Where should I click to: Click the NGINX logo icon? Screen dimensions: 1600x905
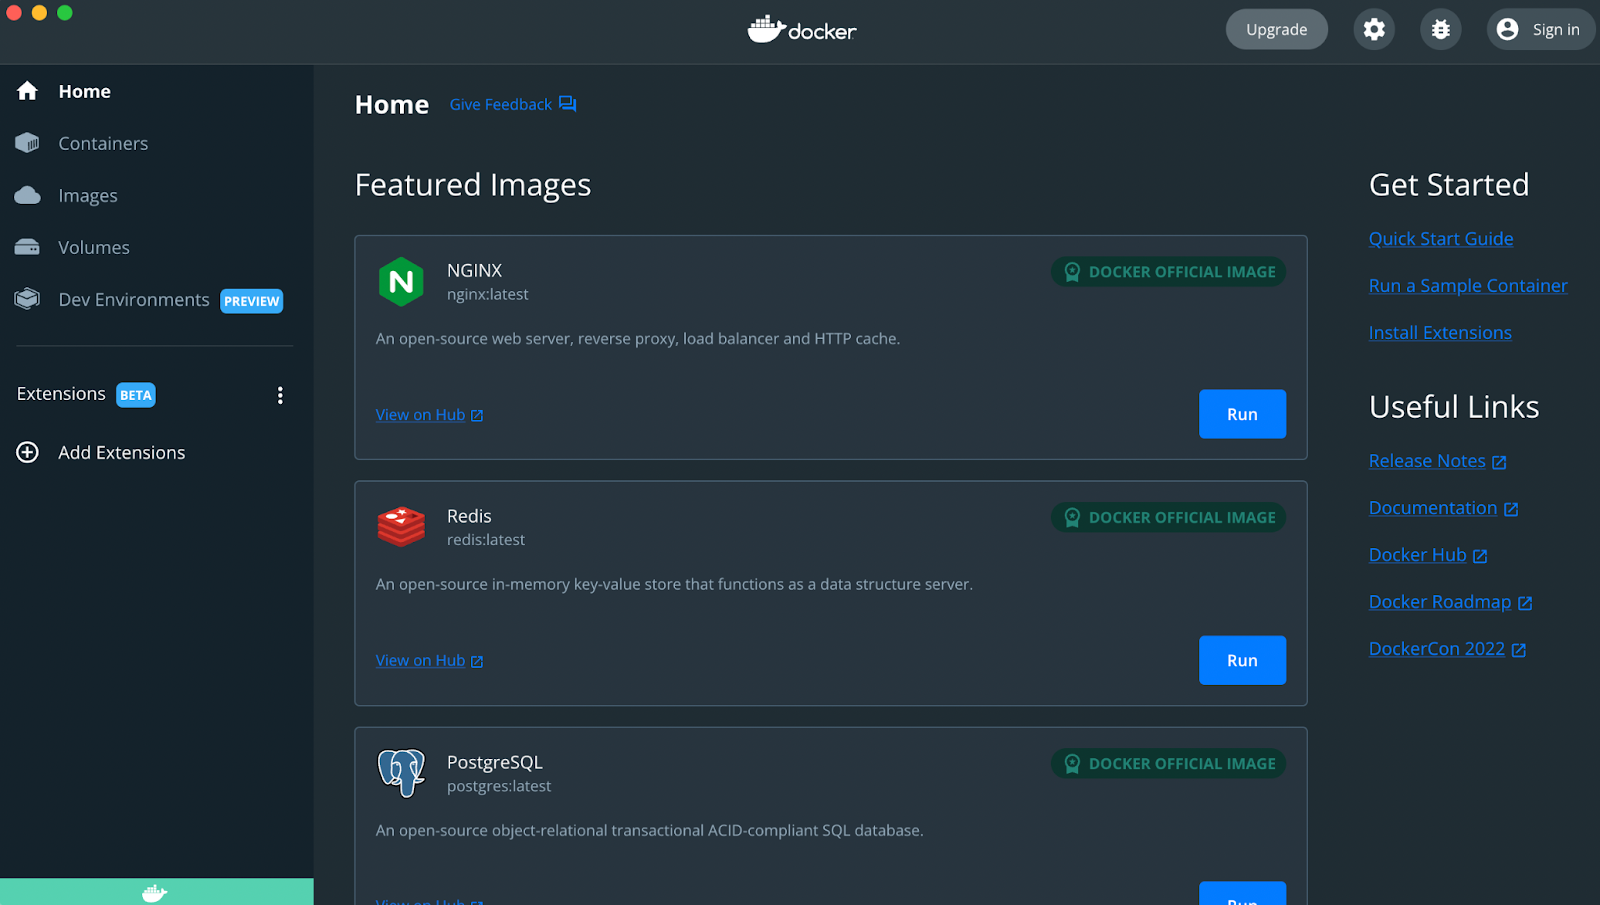(401, 282)
